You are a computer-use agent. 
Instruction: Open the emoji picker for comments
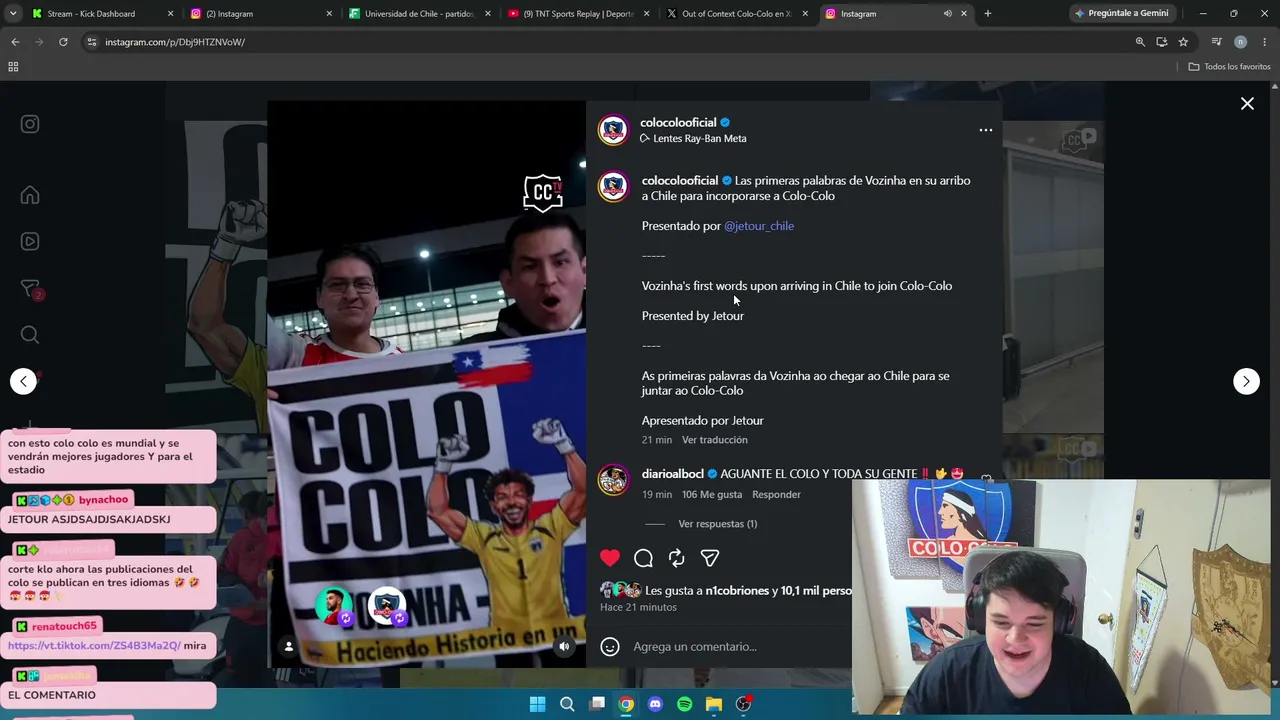[610, 647]
